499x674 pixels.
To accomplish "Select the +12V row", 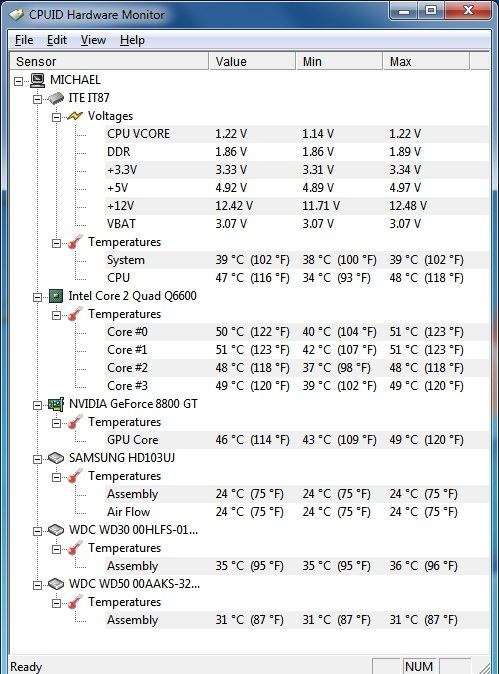I will tap(297, 206).
